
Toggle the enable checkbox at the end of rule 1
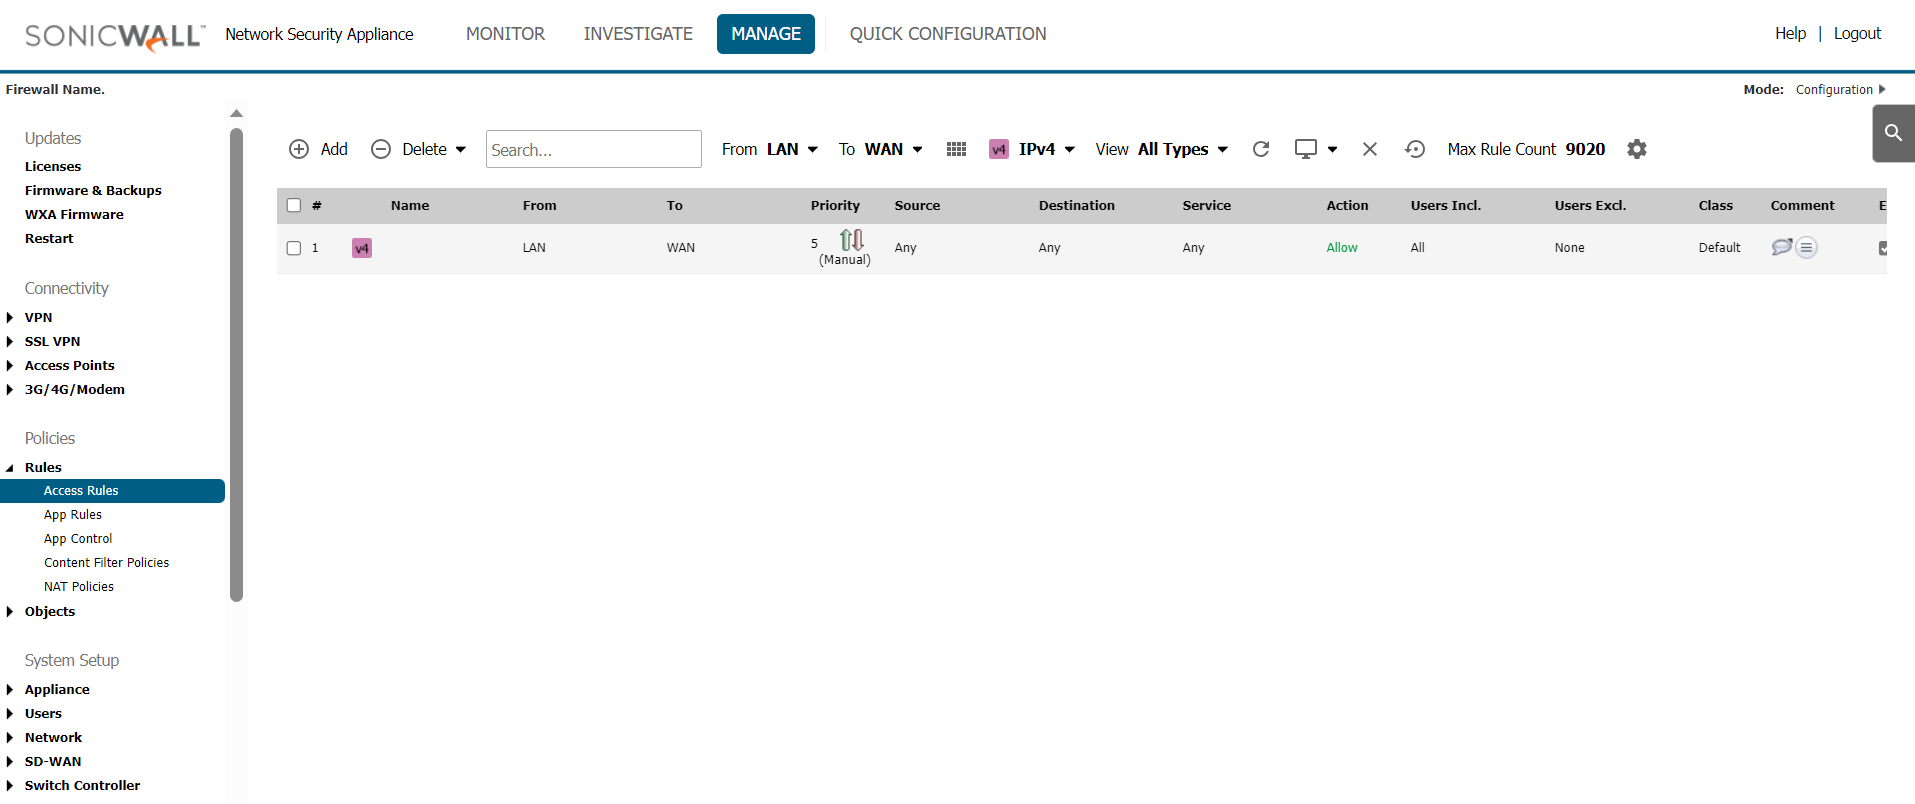click(x=1883, y=248)
